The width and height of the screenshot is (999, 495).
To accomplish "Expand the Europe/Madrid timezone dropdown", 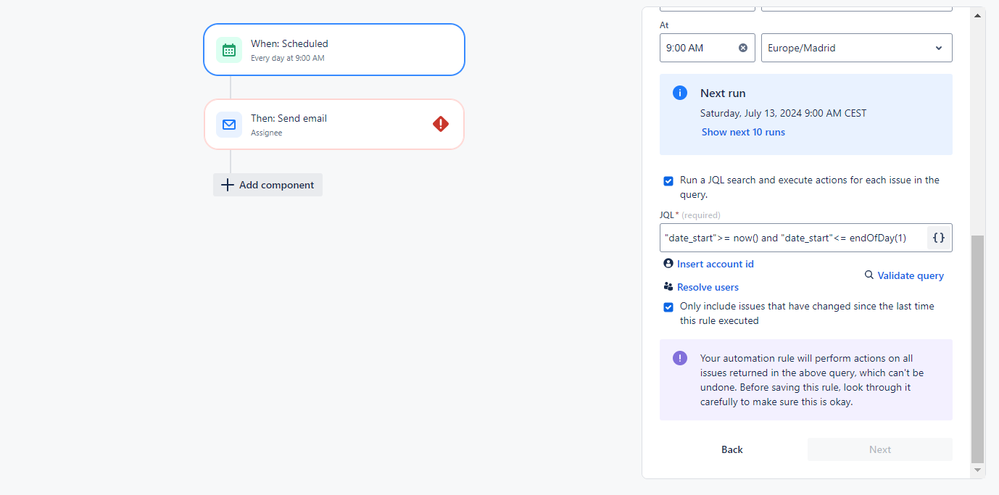I will tap(856, 48).
